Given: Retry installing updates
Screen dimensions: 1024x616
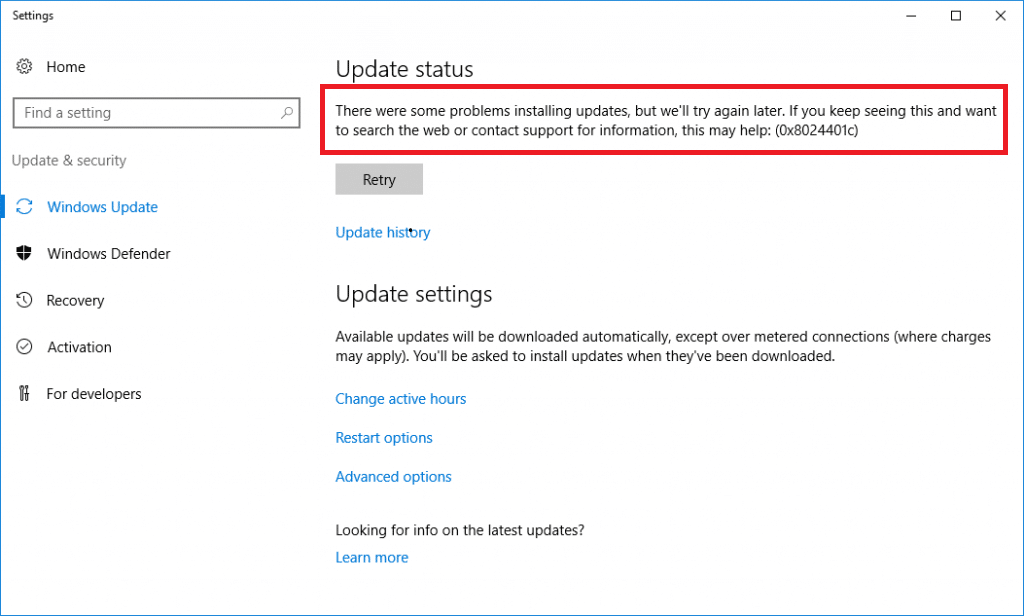Looking at the screenshot, I should pos(379,179).
